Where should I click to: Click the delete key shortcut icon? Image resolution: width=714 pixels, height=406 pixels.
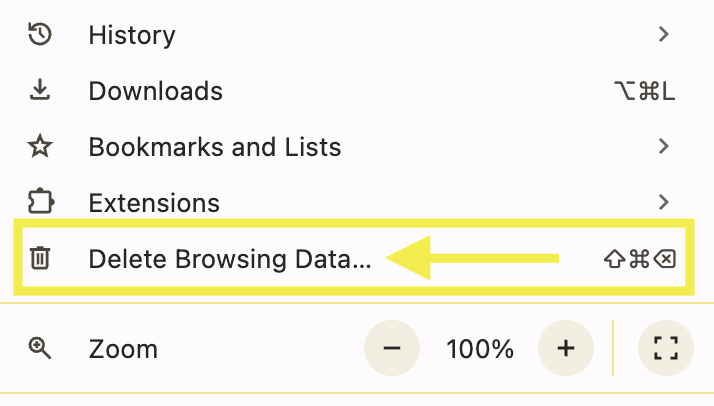(665, 259)
